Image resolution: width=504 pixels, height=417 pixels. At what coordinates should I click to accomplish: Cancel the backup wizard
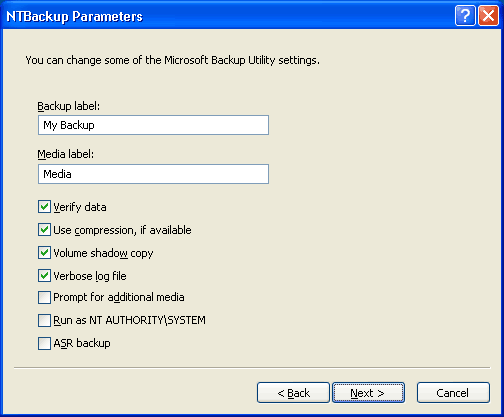(x=453, y=393)
